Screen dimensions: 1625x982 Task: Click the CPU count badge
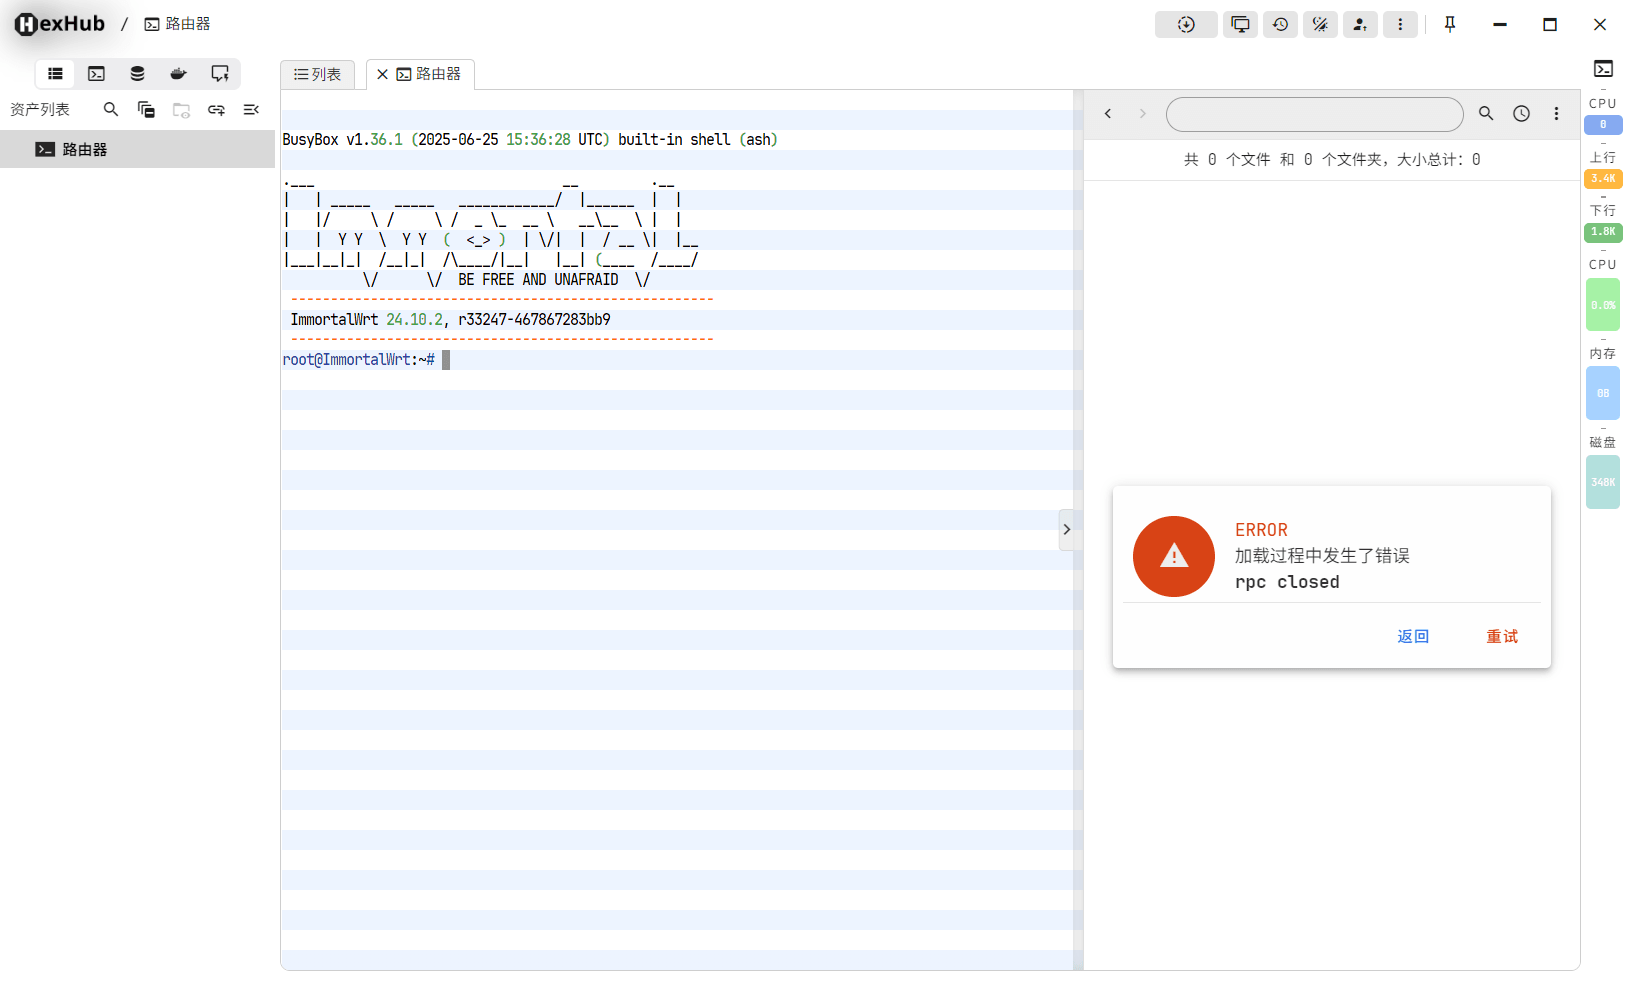coord(1603,125)
